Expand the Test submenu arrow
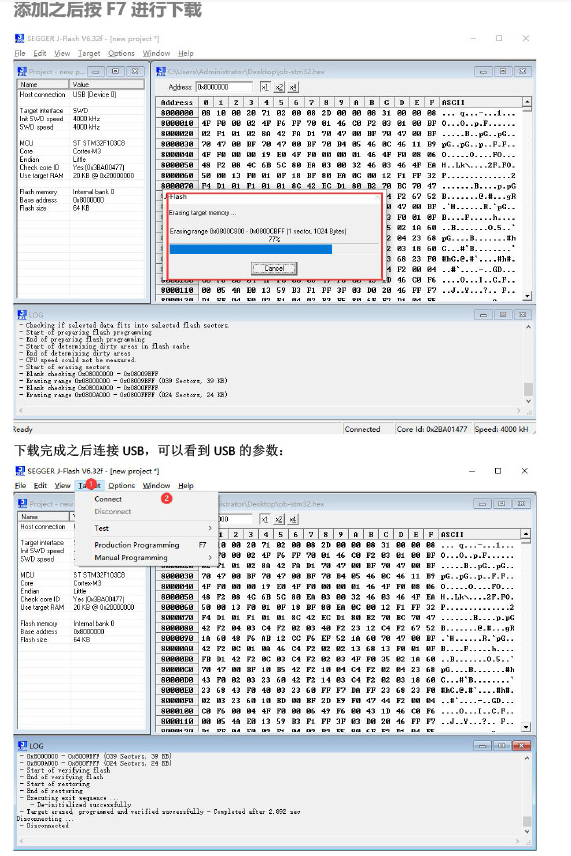This screenshot has width=571, height=856. click(210, 528)
